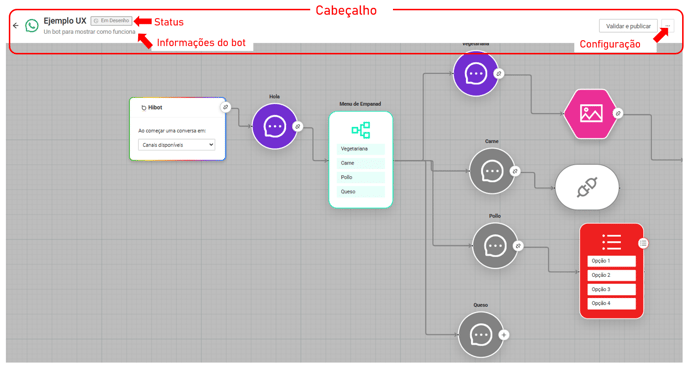Select the Pollo menu option
The width and height of the screenshot is (688, 366).
pos(361,177)
